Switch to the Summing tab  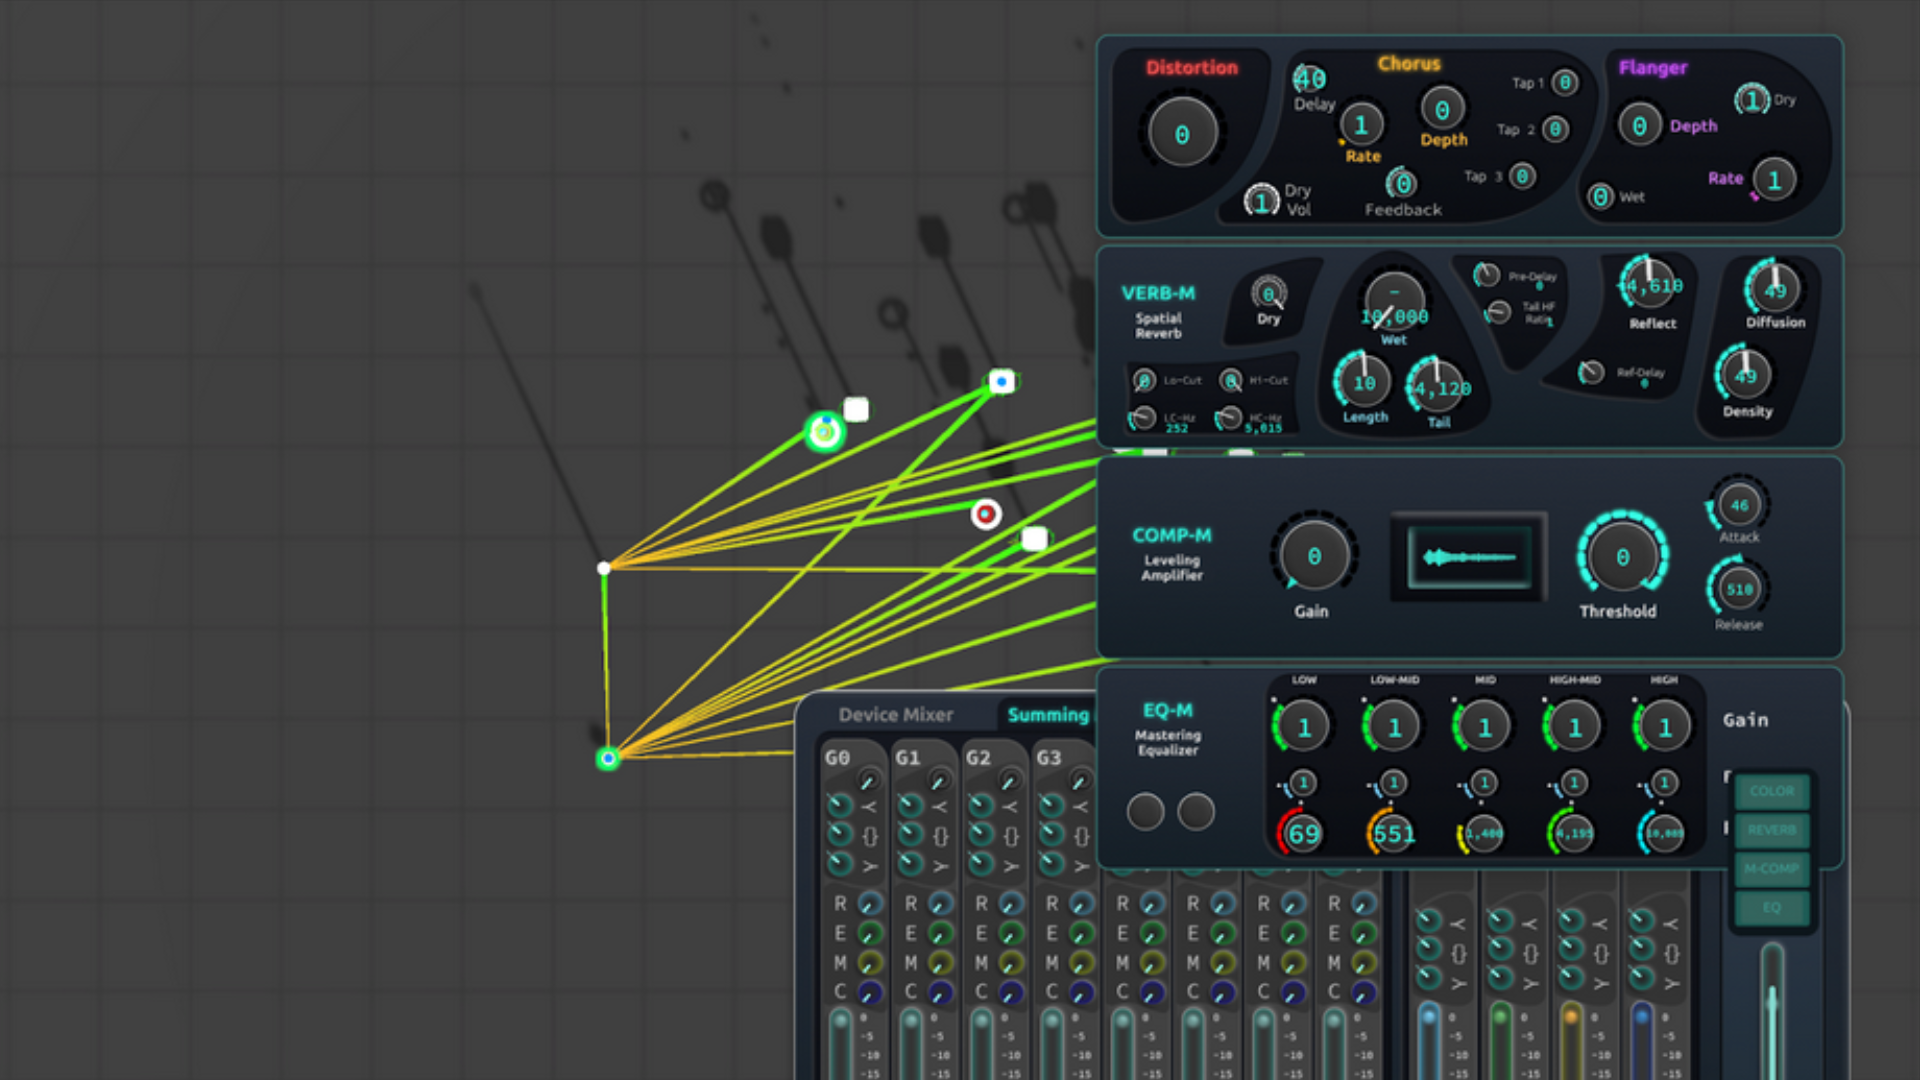pyautogui.click(x=1047, y=715)
